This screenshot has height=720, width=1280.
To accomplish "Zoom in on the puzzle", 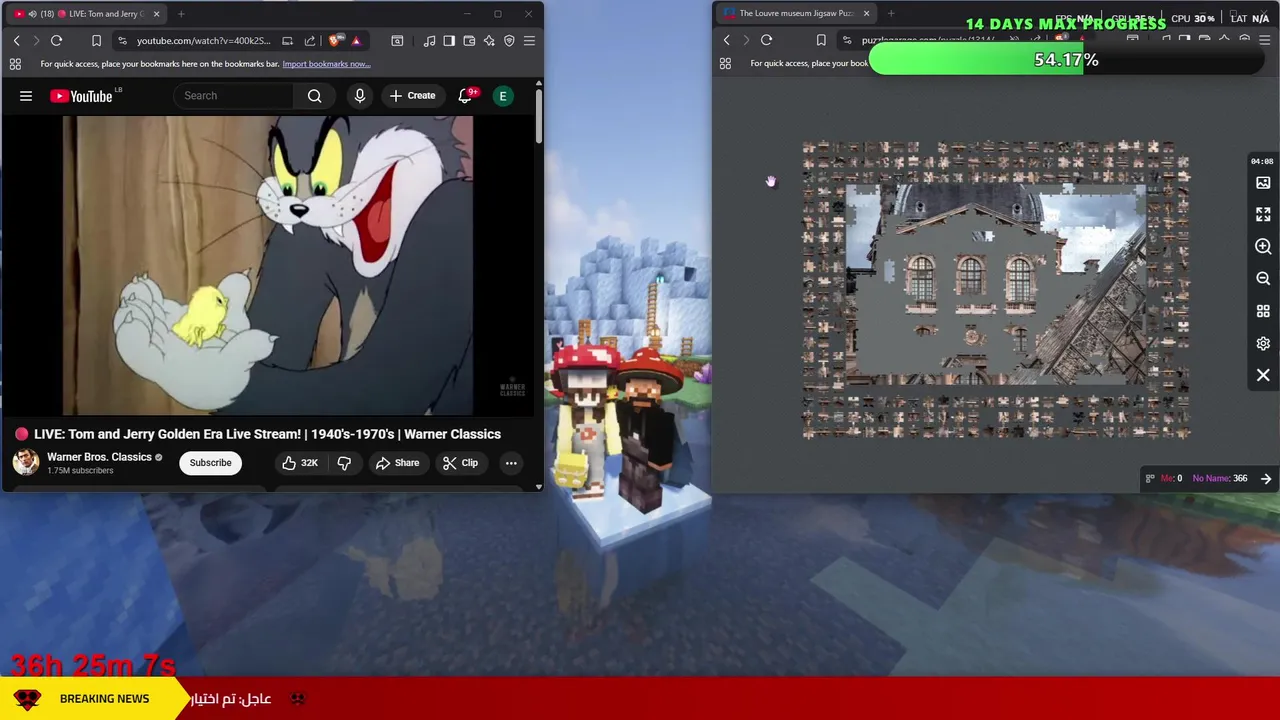I will click(x=1263, y=247).
